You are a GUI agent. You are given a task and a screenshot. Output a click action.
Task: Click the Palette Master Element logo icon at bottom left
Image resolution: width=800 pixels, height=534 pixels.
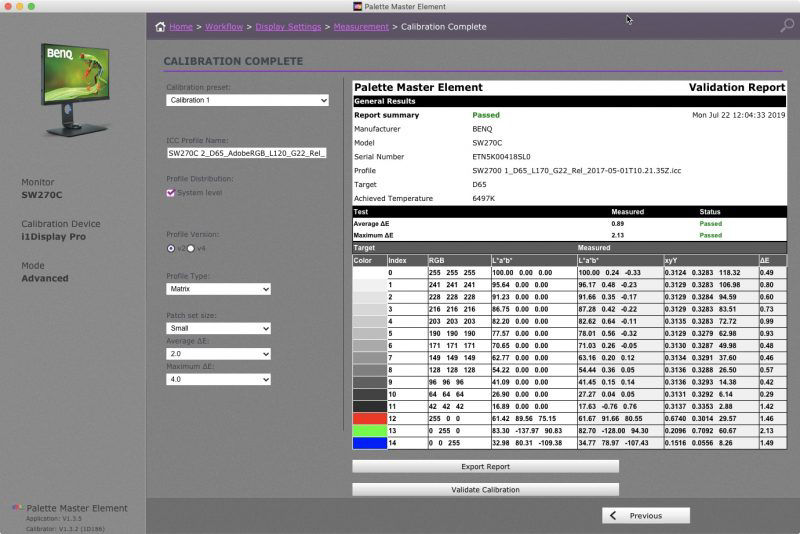click(x=17, y=507)
